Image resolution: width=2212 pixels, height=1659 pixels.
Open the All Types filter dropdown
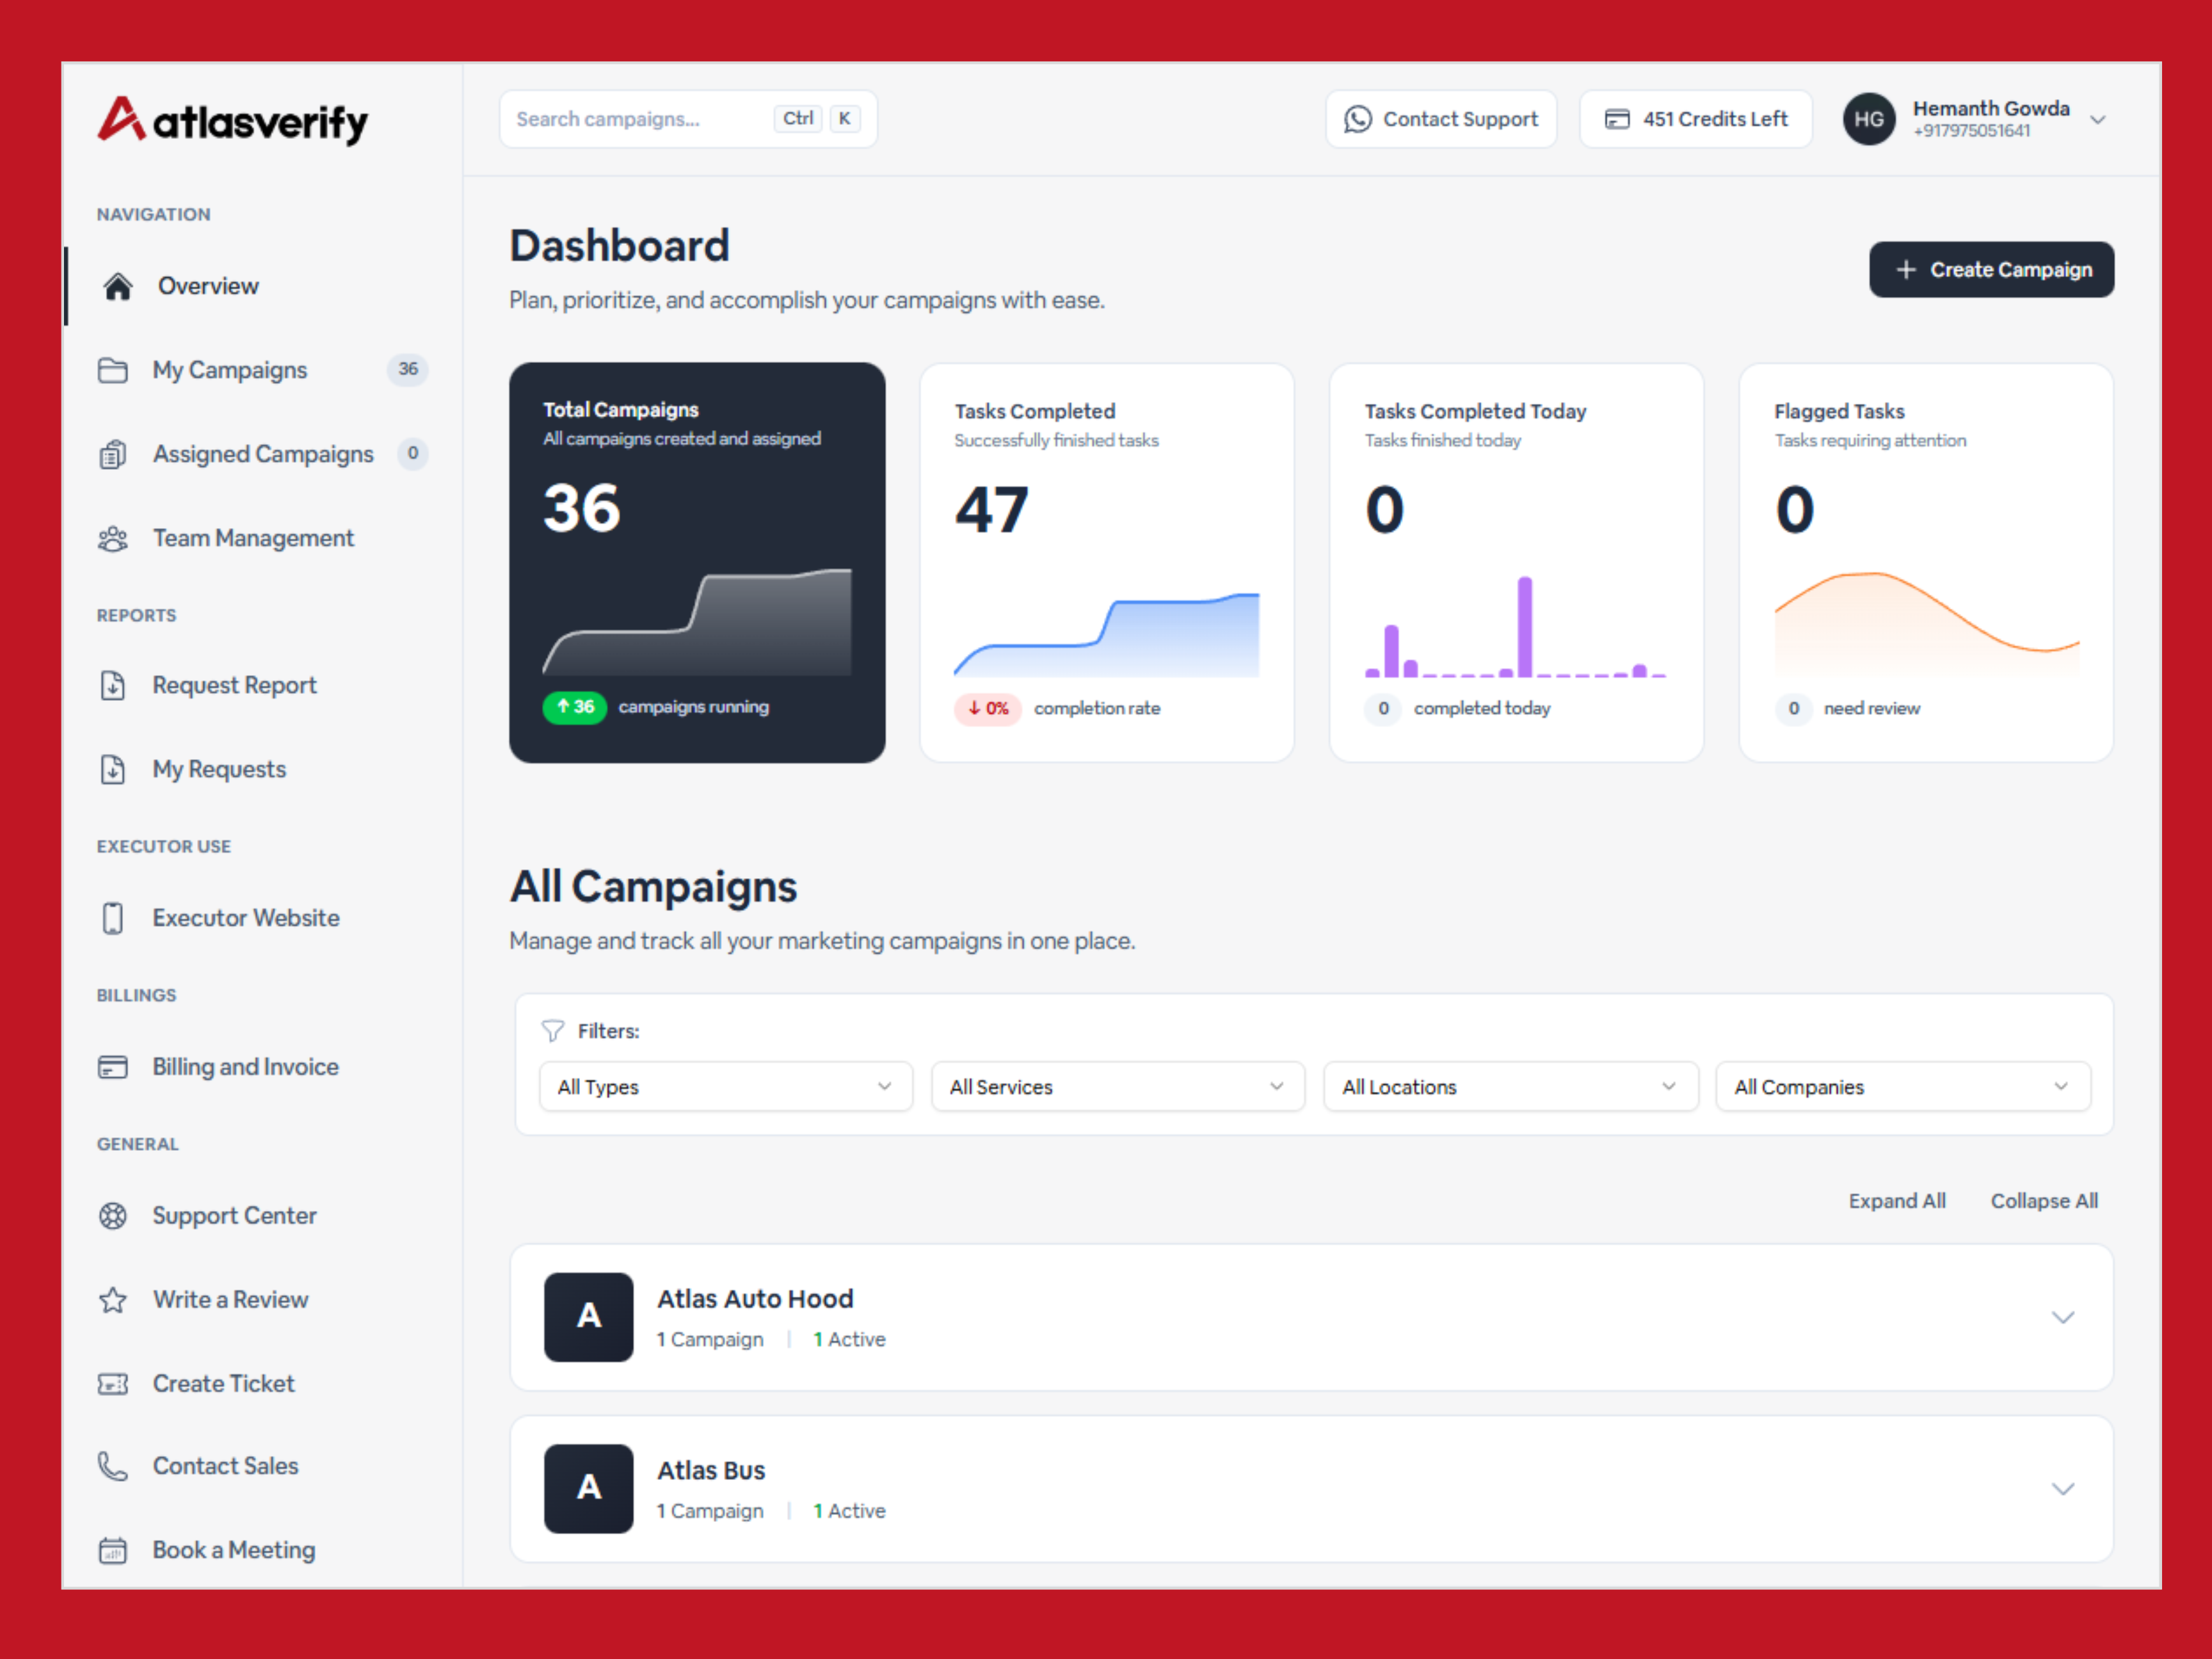(725, 1087)
